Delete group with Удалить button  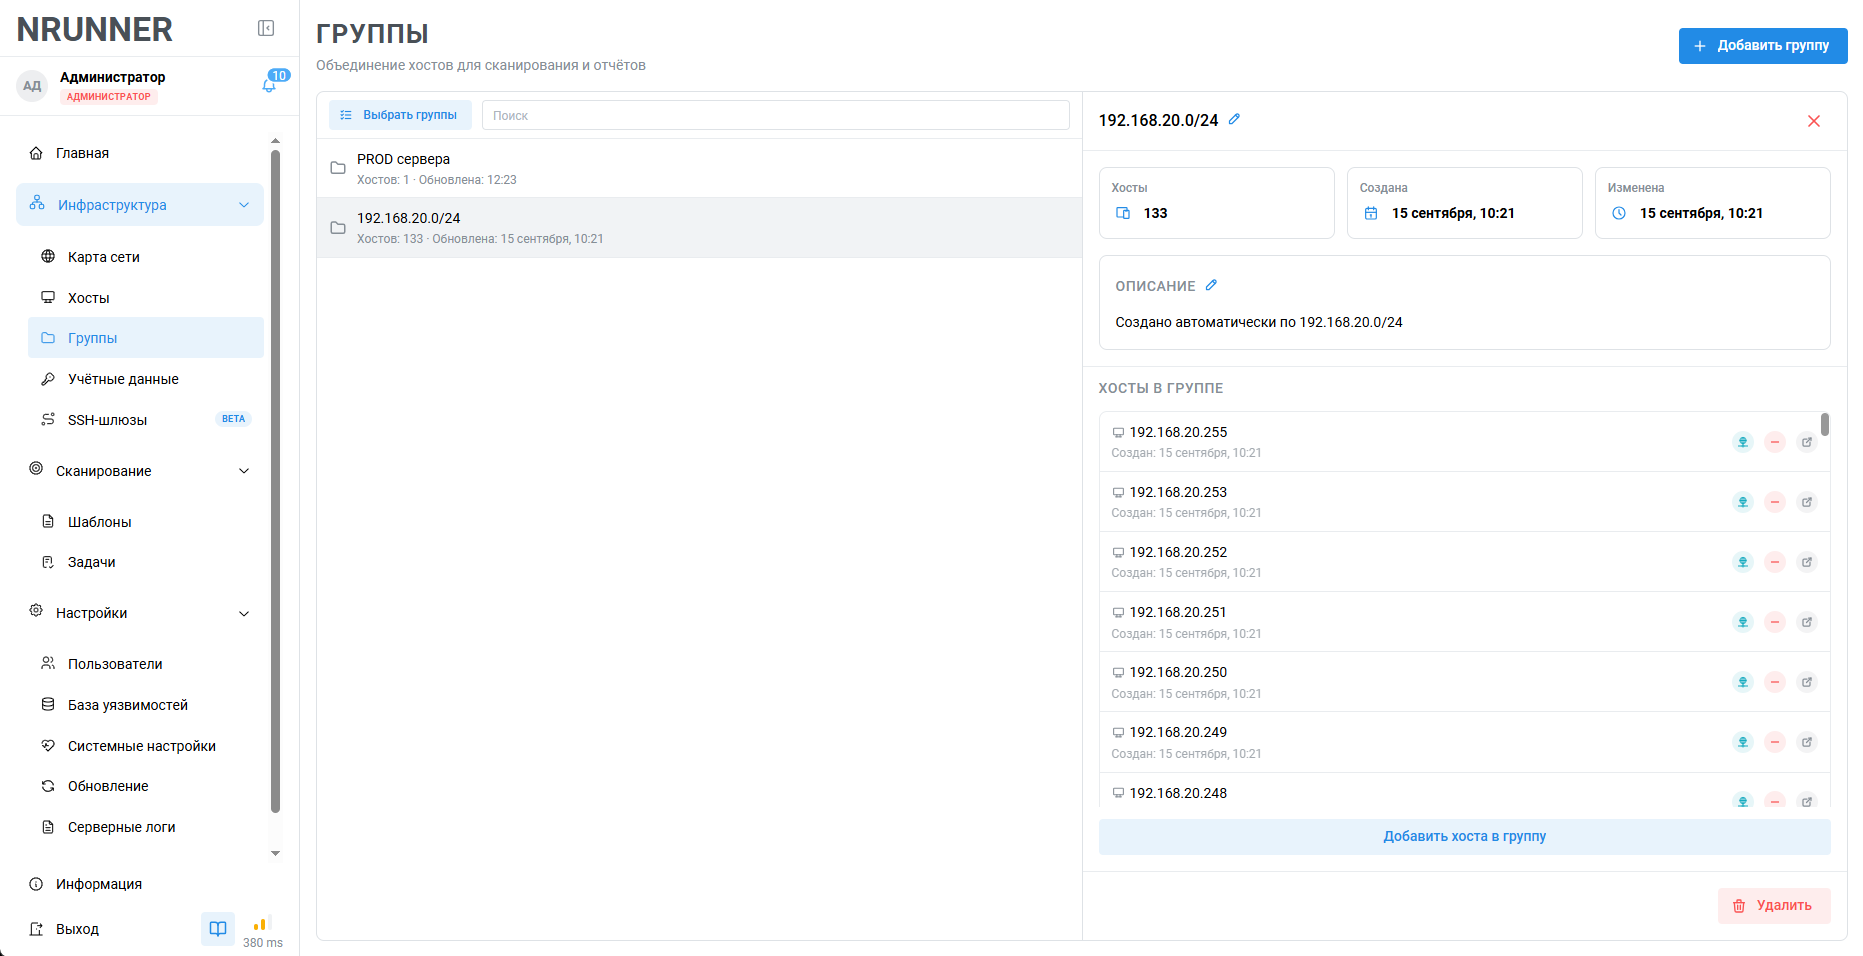coord(1774,906)
